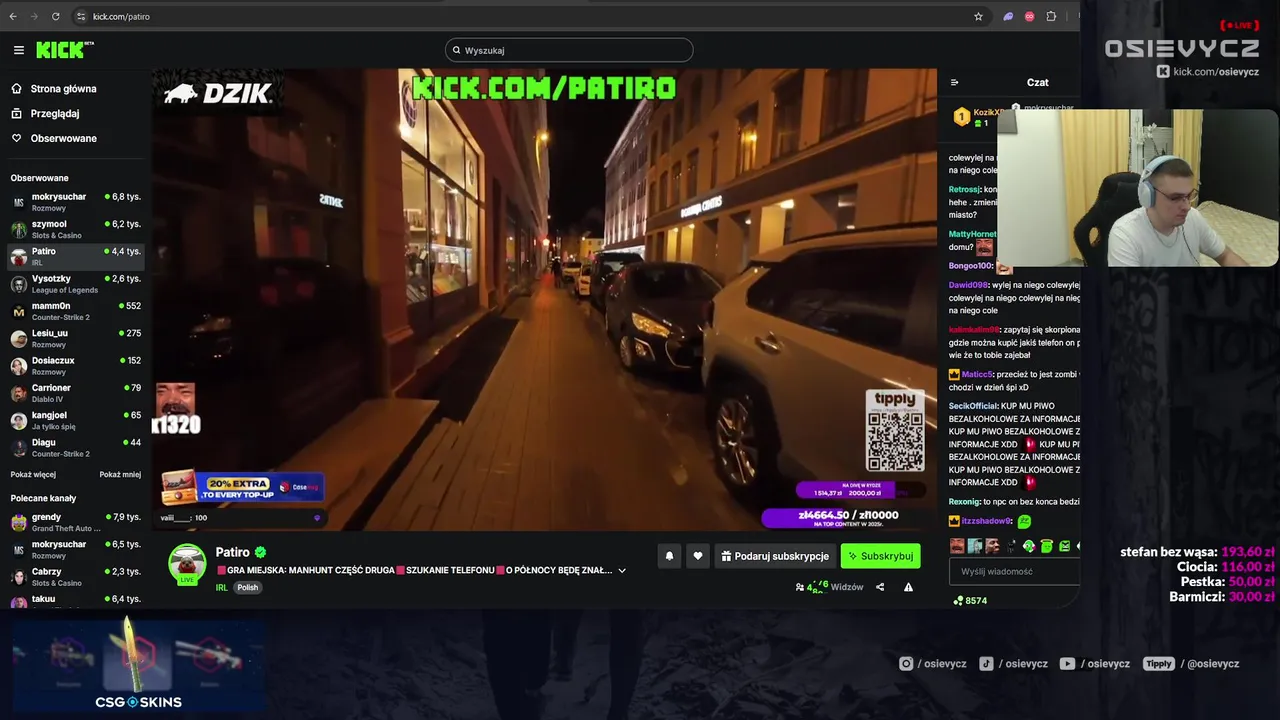The image size is (1280, 720).
Task: Open mamm0n channel
Action: 76,311
